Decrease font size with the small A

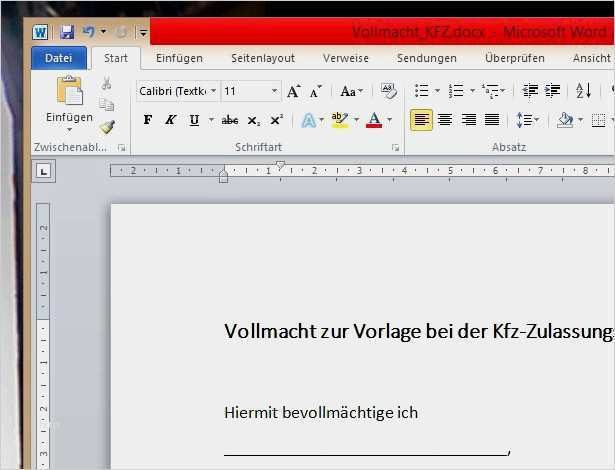(x=315, y=91)
